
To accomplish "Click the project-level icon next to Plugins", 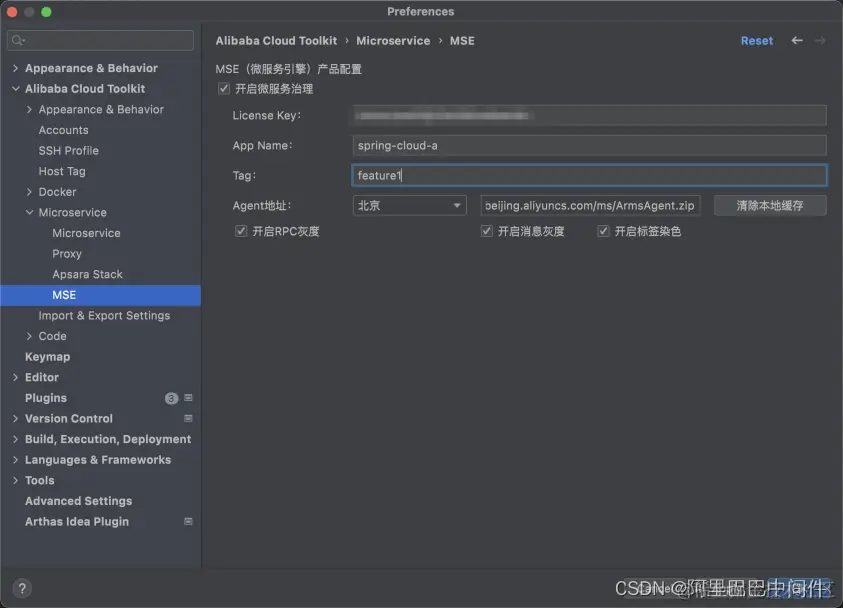I will [188, 398].
